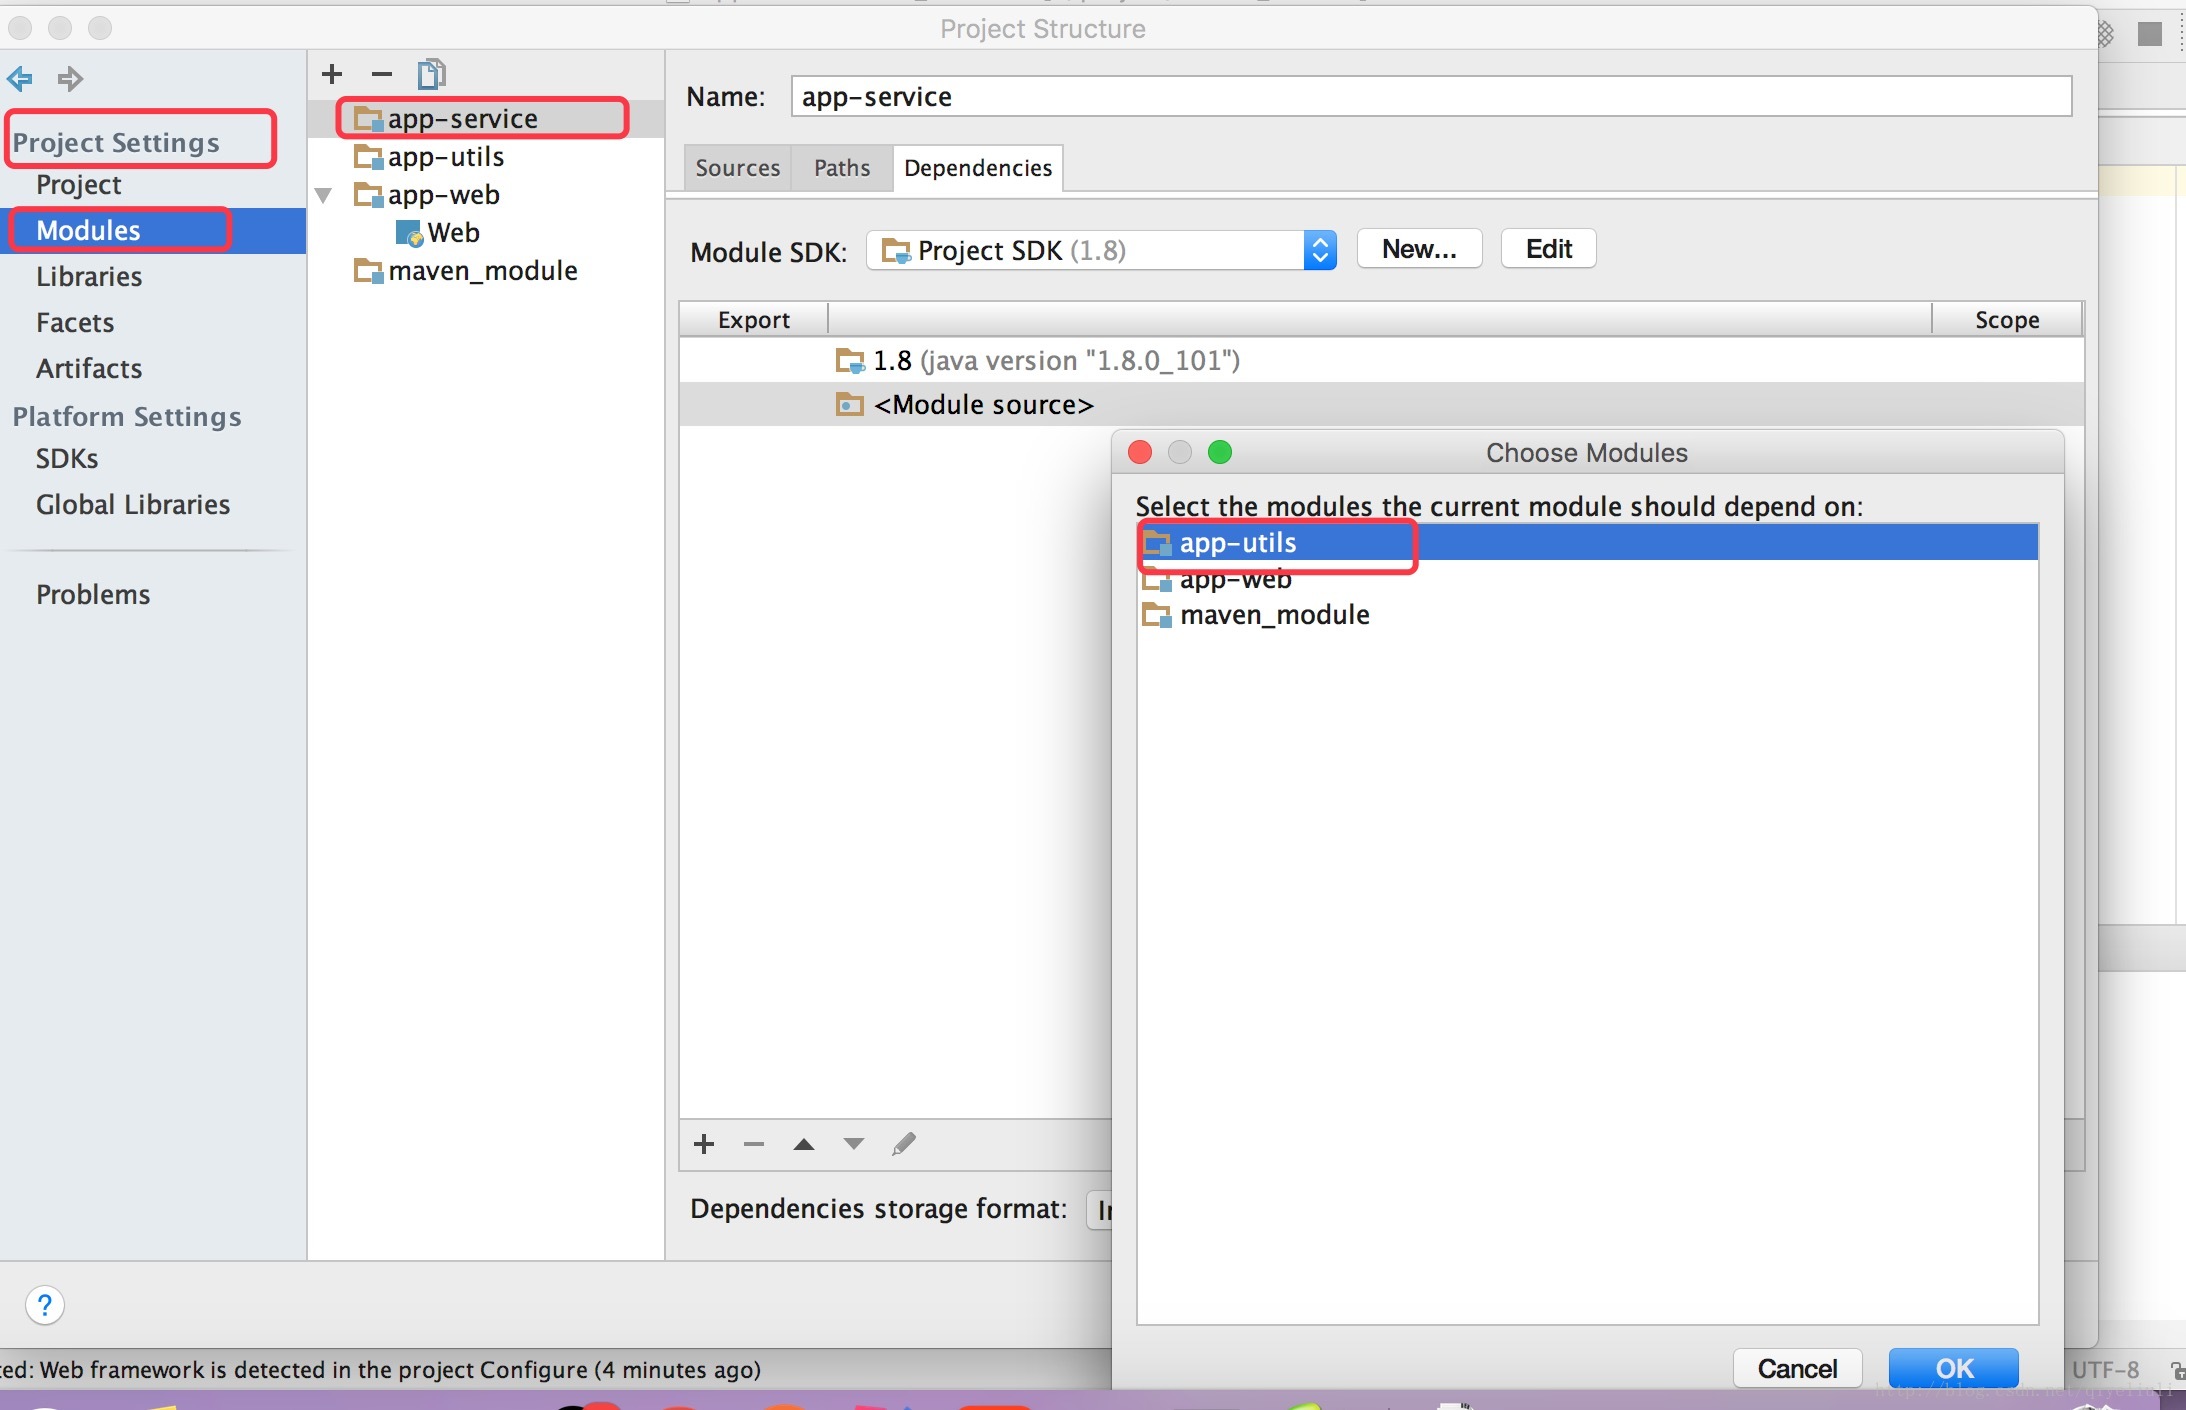Image resolution: width=2186 pixels, height=1410 pixels.
Task: Open Libraries settings page
Action: point(89,277)
